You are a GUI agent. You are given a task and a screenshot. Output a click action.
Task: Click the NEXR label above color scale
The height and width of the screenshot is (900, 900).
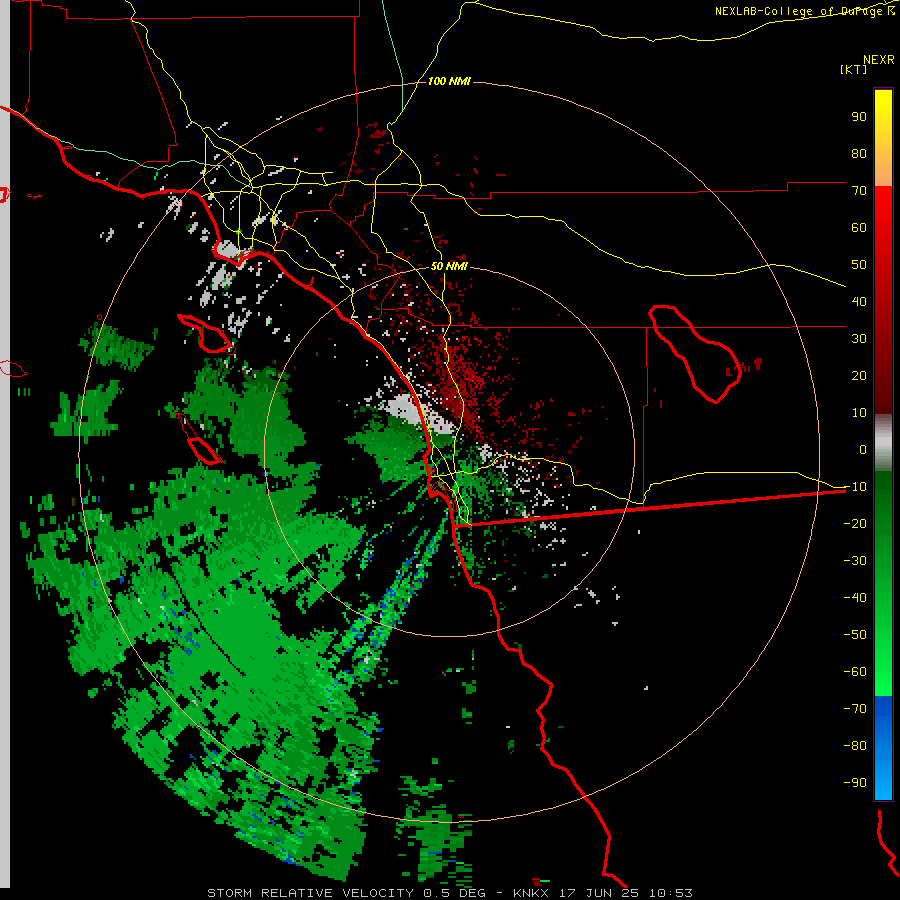(x=879, y=60)
